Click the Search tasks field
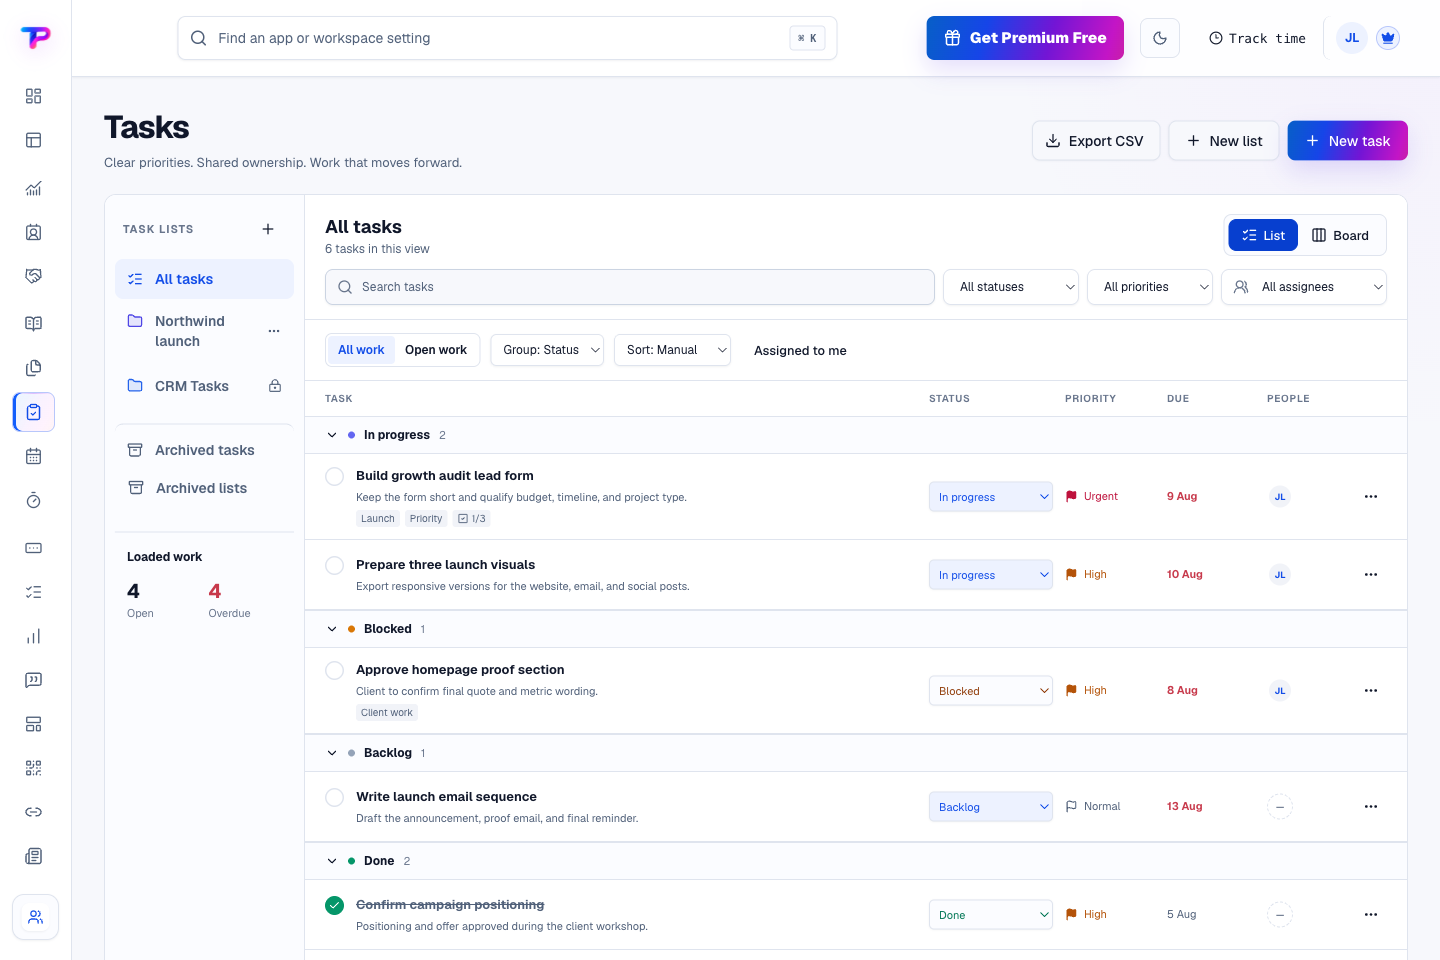 coord(630,287)
